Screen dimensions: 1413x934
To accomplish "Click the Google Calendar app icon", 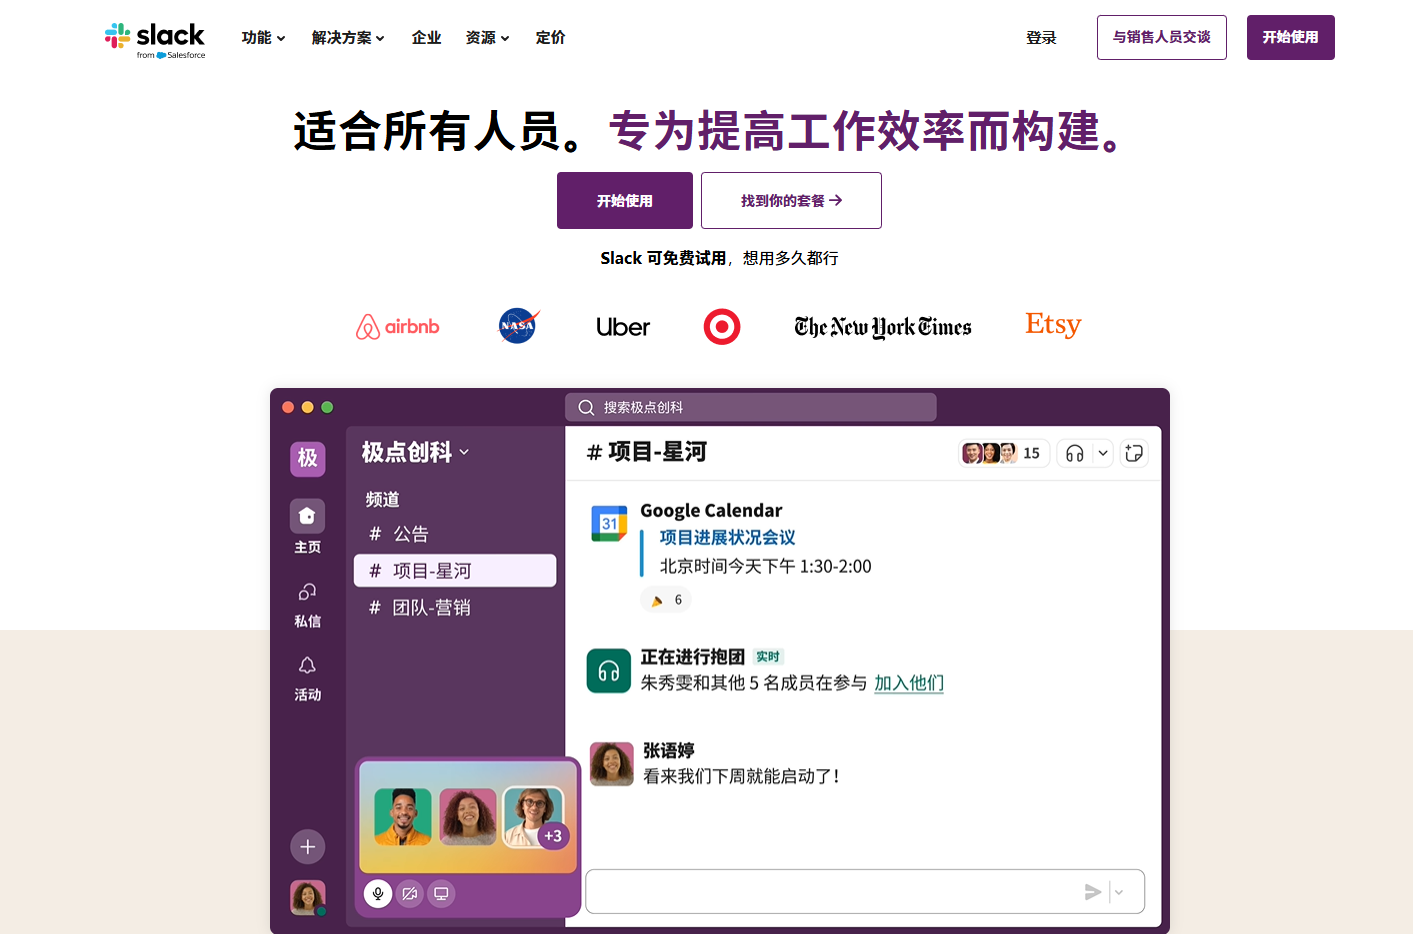I will pyautogui.click(x=609, y=523).
